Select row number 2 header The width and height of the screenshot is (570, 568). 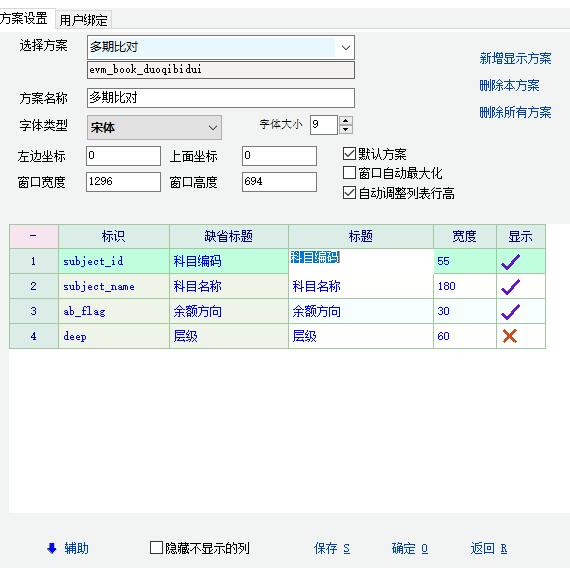[33, 286]
